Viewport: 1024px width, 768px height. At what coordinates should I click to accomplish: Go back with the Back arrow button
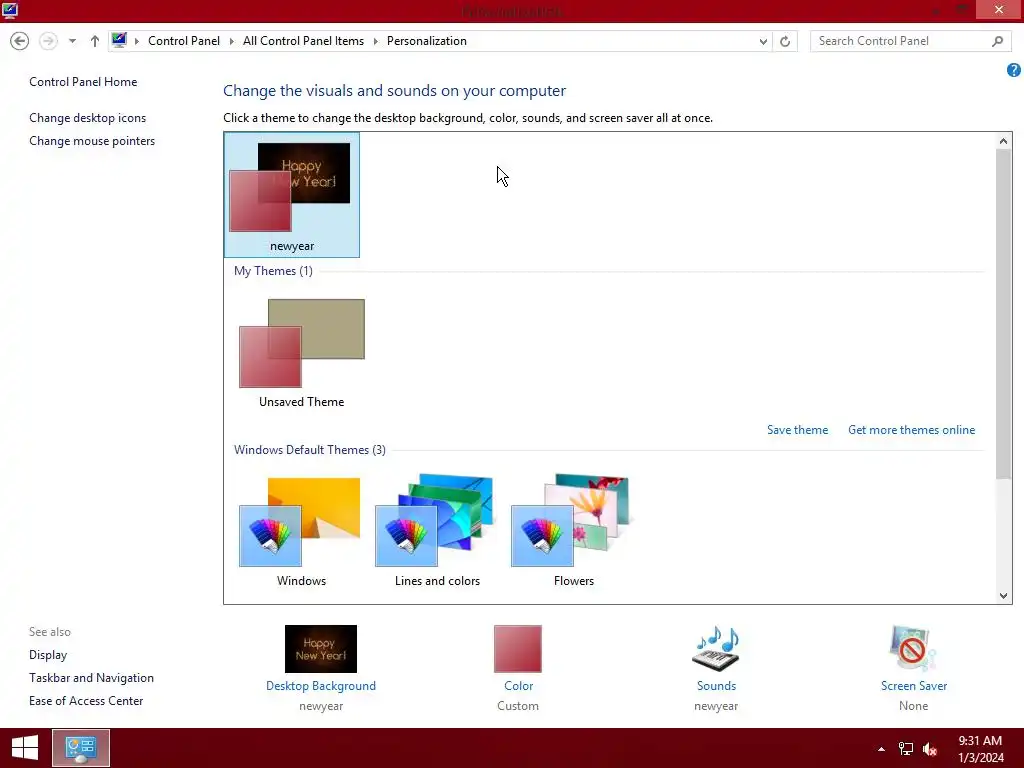click(20, 41)
